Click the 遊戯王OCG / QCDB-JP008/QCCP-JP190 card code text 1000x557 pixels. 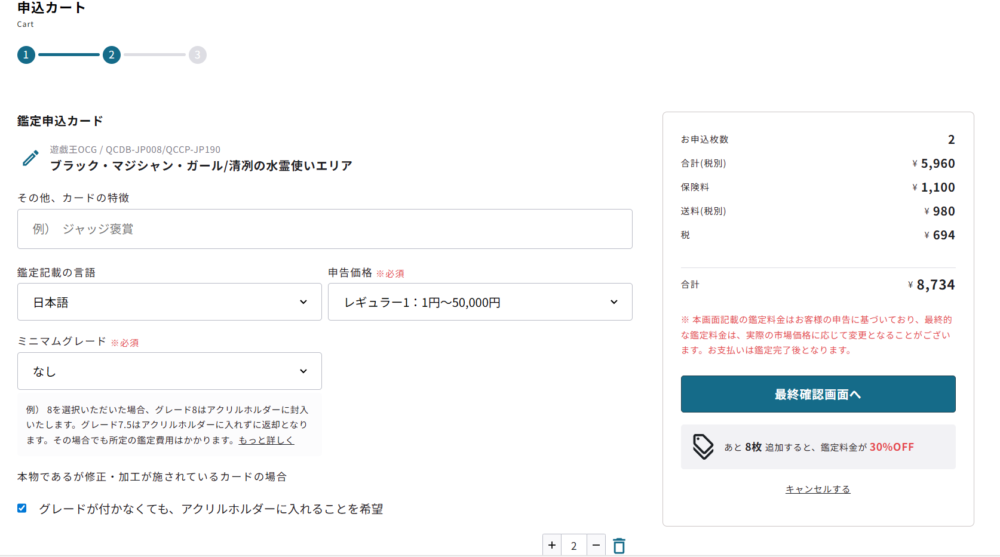(x=135, y=149)
